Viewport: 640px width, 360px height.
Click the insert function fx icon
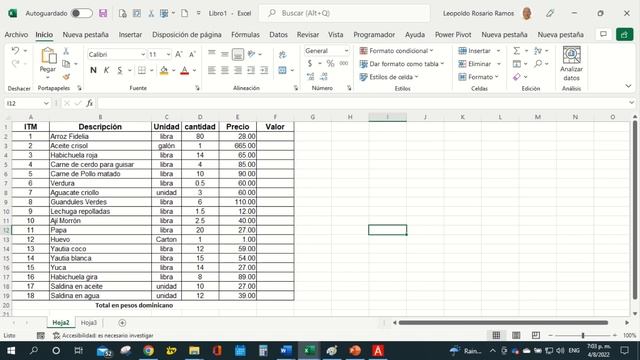[x=89, y=103]
